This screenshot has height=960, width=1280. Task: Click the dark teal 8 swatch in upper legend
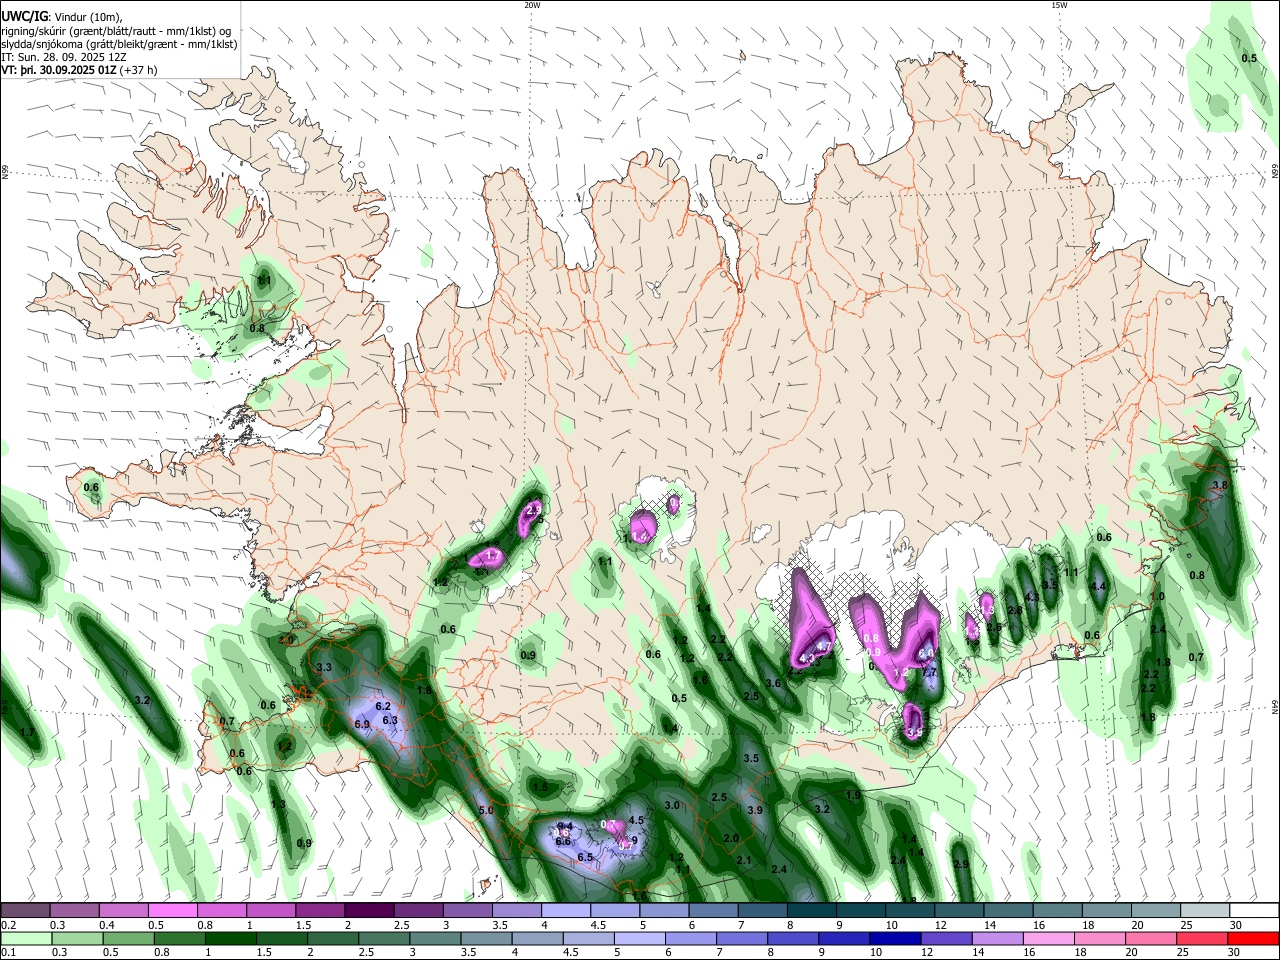pyautogui.click(x=811, y=910)
